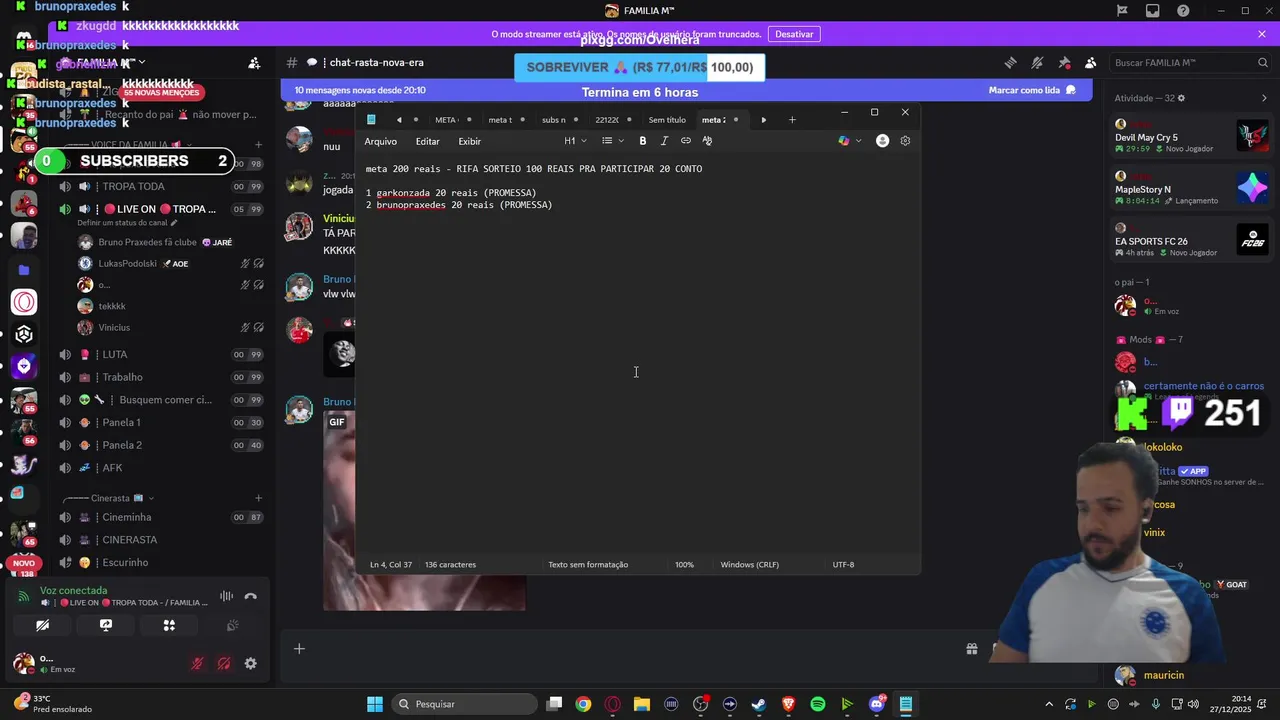Image resolution: width=1280 pixels, height=720 pixels.
Task: Switch to the 'Sem título' tab
Action: point(667,120)
